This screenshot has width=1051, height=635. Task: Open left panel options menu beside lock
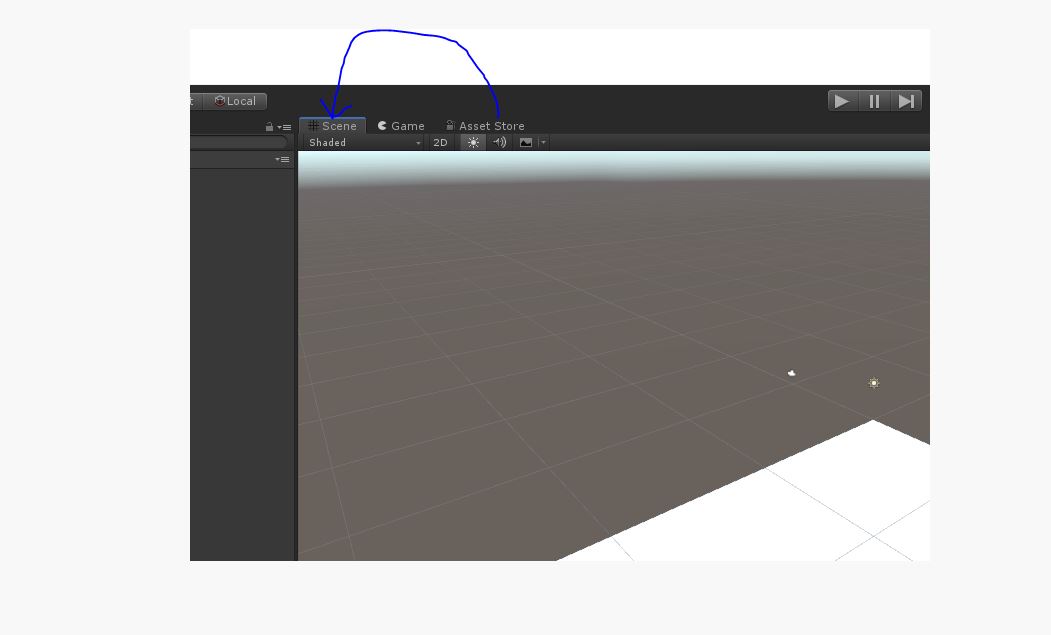284,127
